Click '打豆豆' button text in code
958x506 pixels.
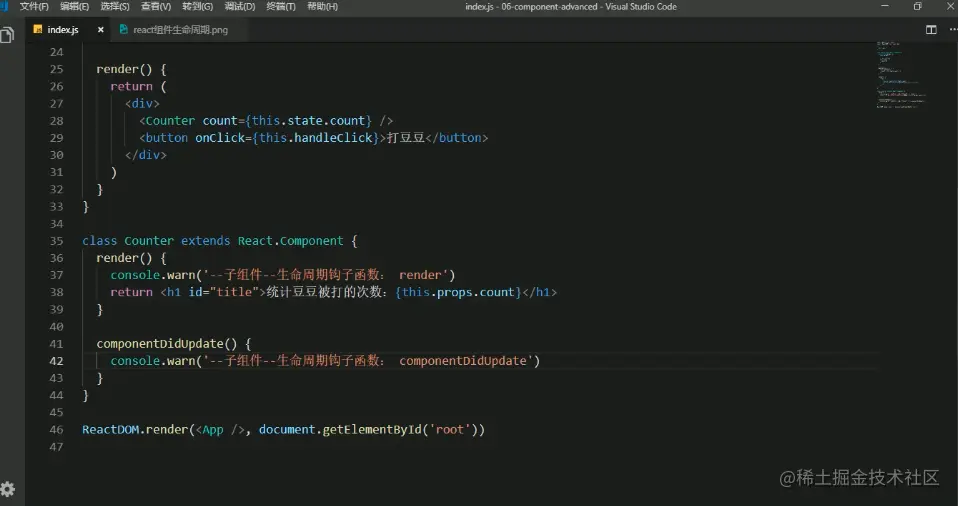coord(406,138)
